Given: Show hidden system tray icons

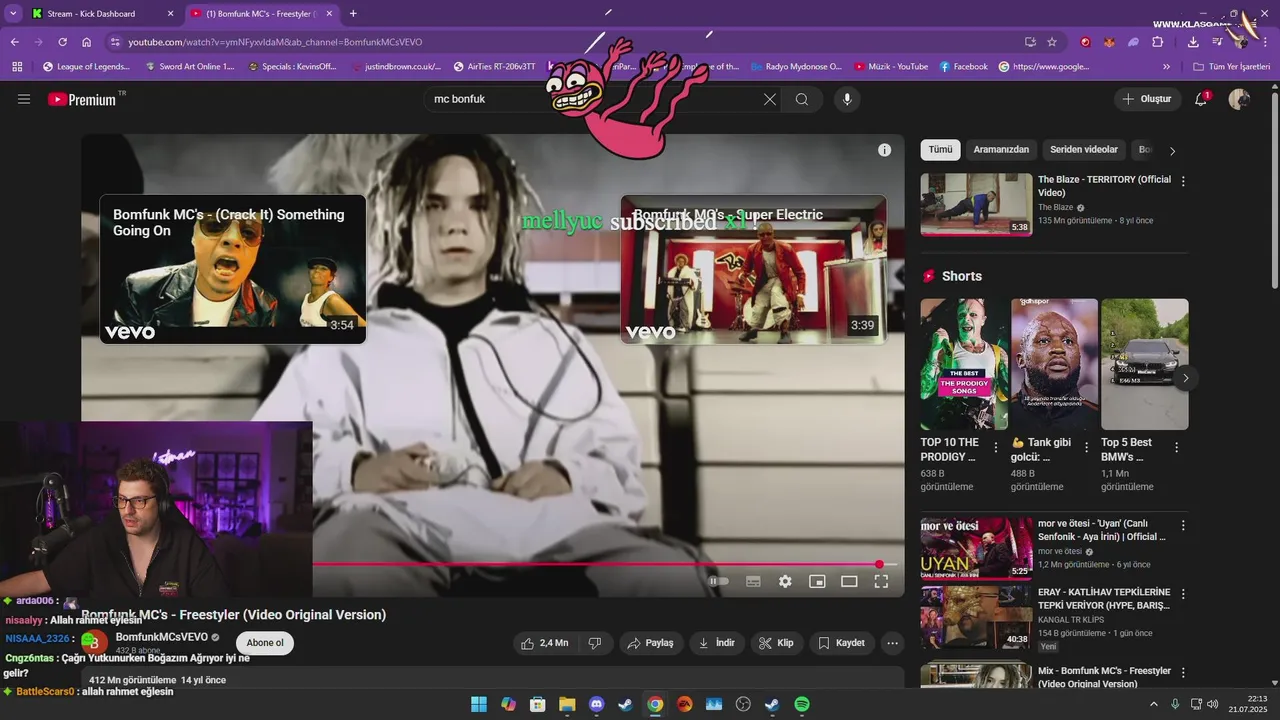Looking at the screenshot, I should pos(1153,704).
